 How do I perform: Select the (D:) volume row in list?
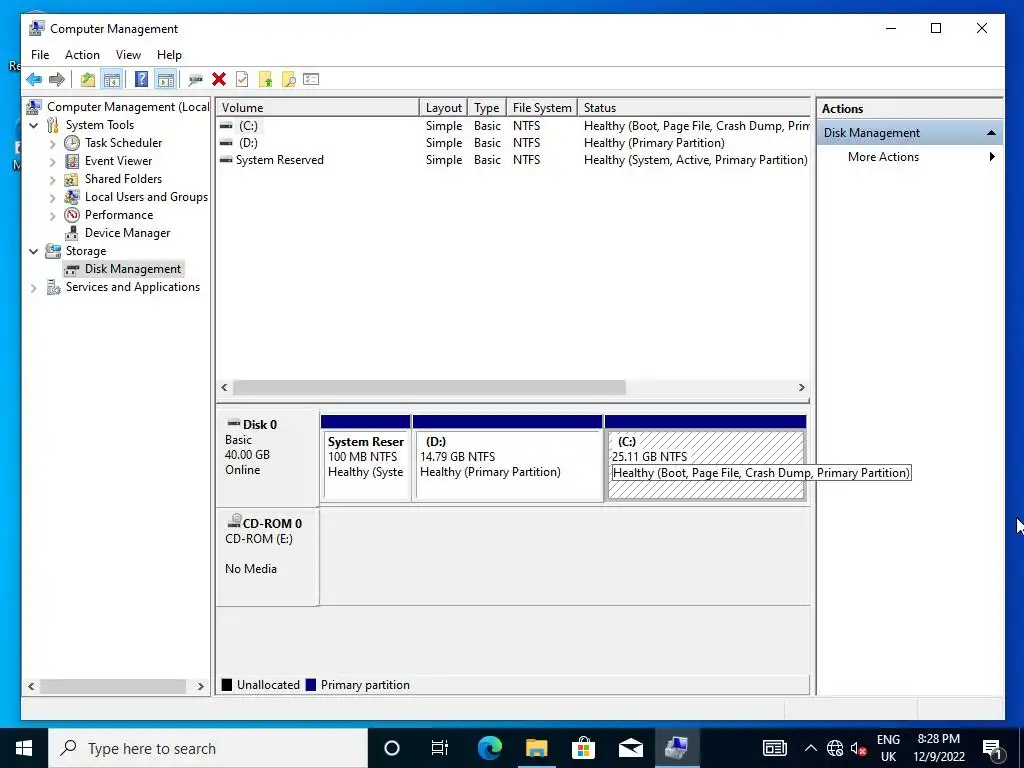[513, 143]
